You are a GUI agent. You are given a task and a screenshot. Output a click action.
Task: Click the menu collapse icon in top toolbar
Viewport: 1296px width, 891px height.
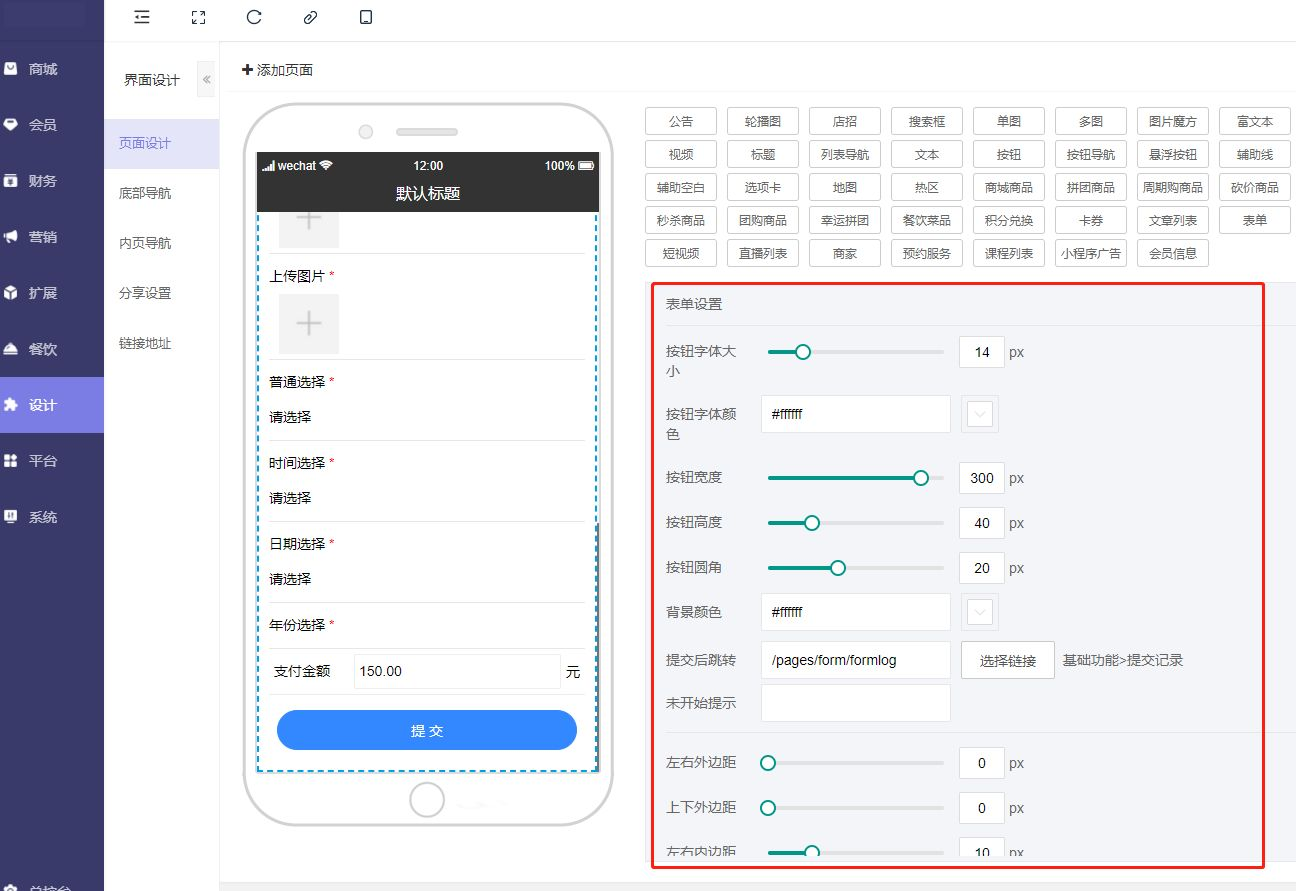point(142,17)
